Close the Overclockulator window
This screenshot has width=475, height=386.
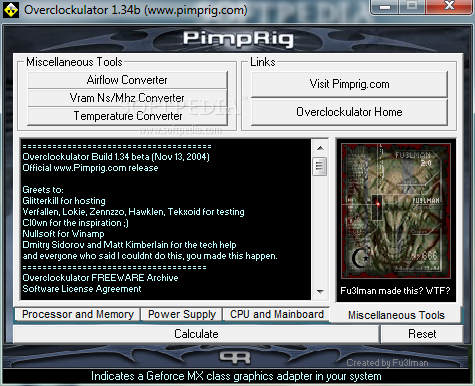449,6
